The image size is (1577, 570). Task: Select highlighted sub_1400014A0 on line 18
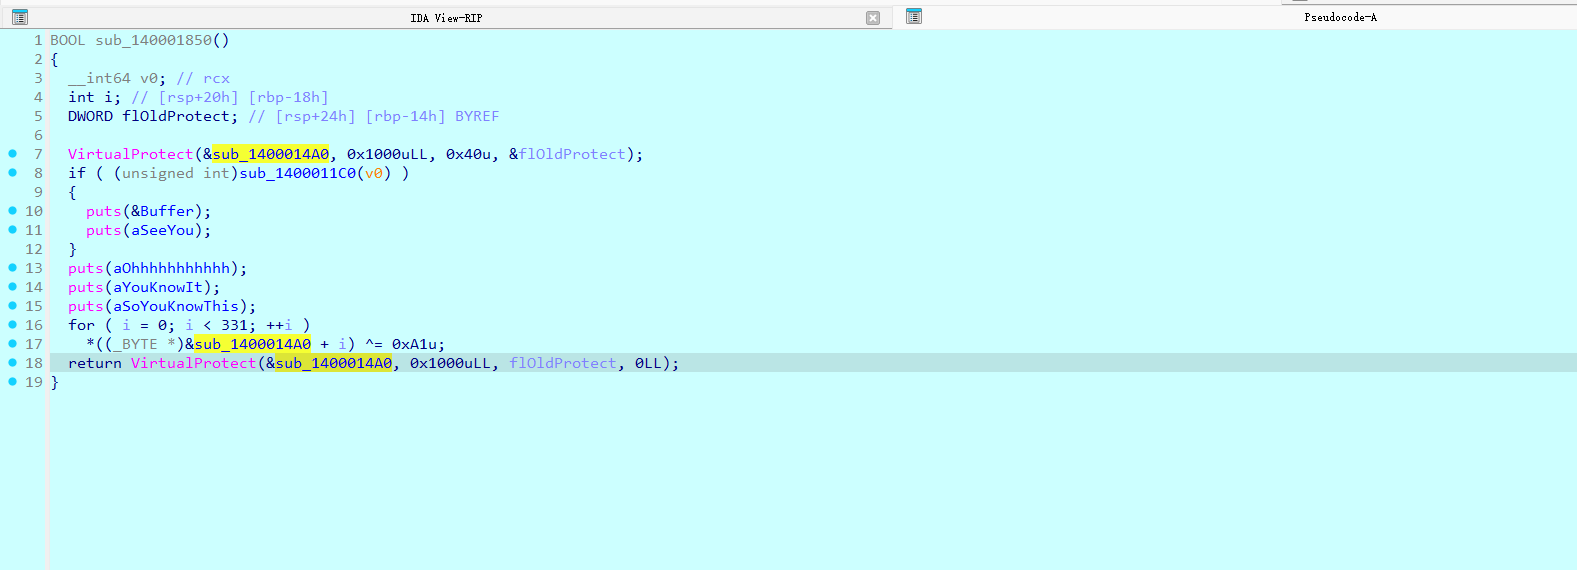pyautogui.click(x=333, y=363)
